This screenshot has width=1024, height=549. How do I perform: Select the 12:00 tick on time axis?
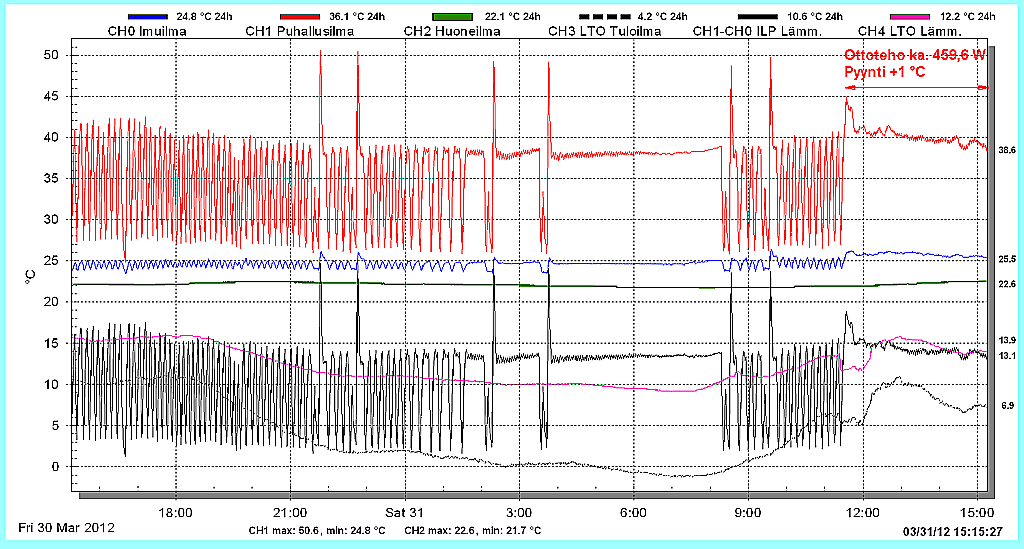(x=862, y=511)
